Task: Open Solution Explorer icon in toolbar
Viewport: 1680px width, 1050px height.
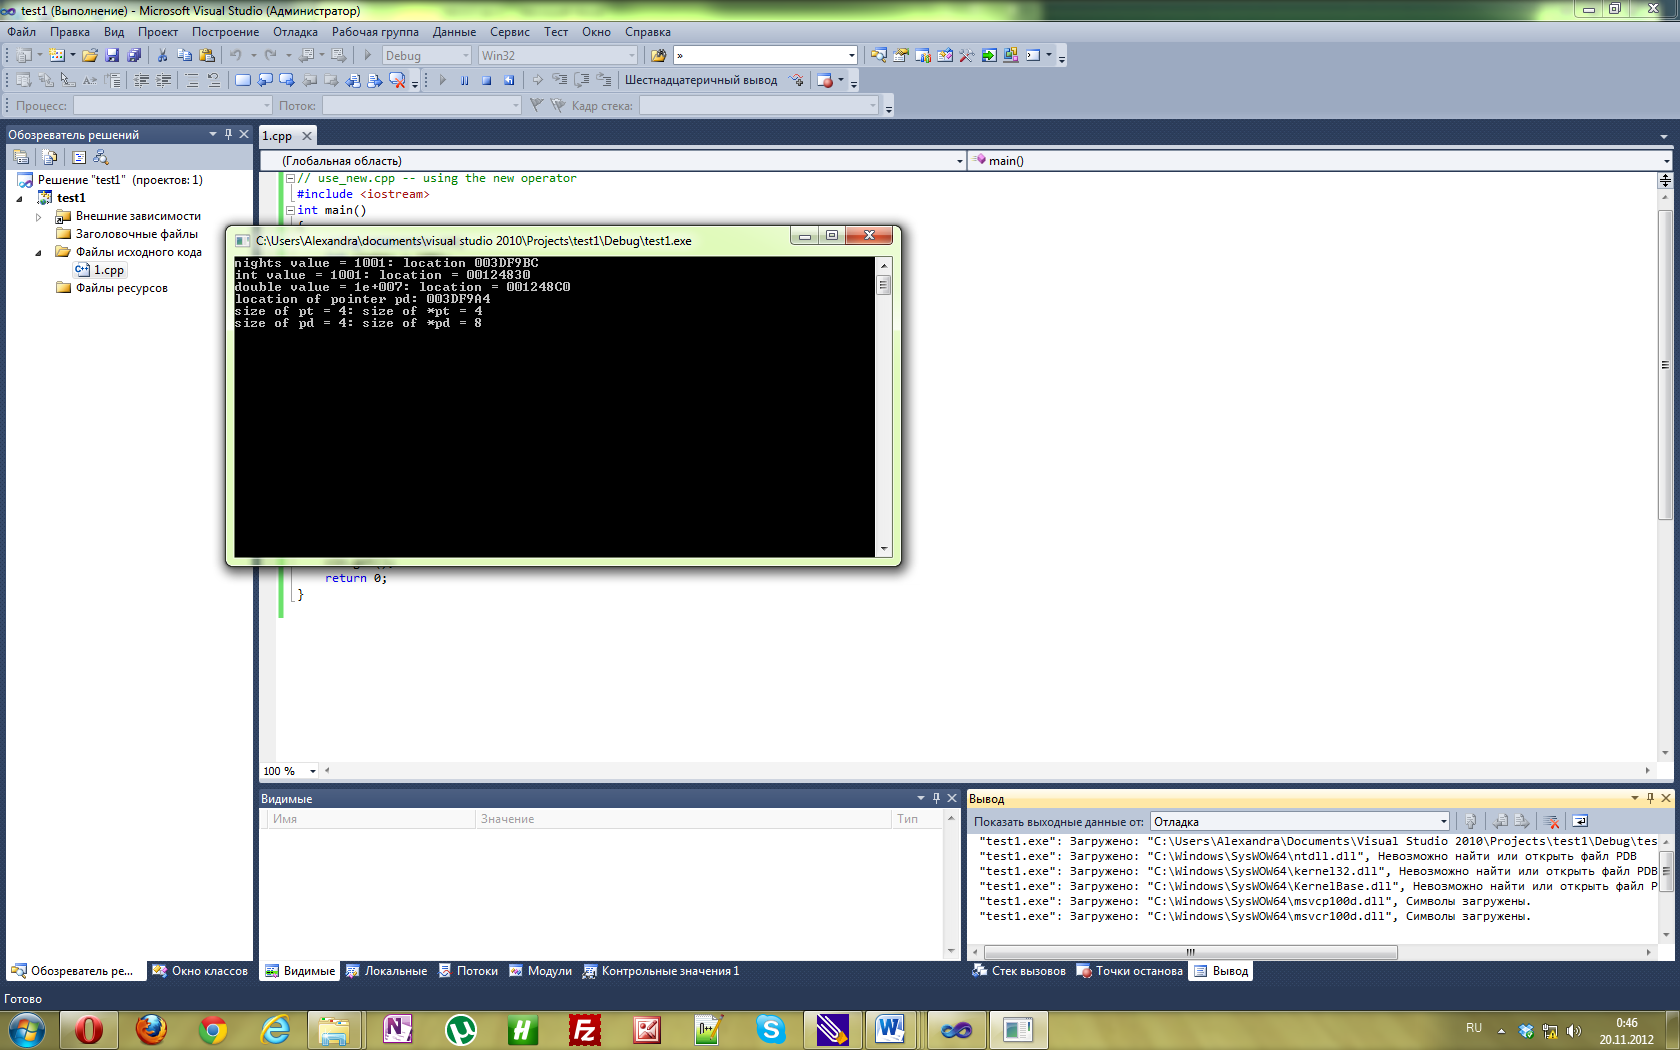Action: pos(879,55)
